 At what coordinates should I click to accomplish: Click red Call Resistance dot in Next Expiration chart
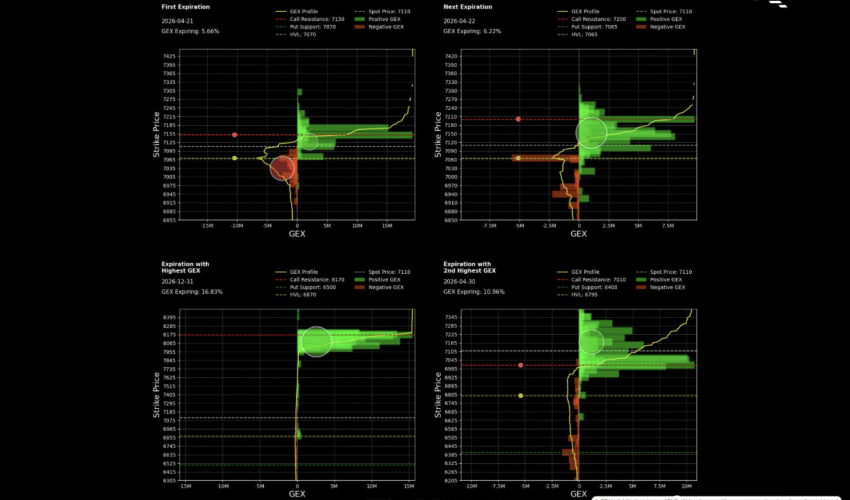[518, 119]
